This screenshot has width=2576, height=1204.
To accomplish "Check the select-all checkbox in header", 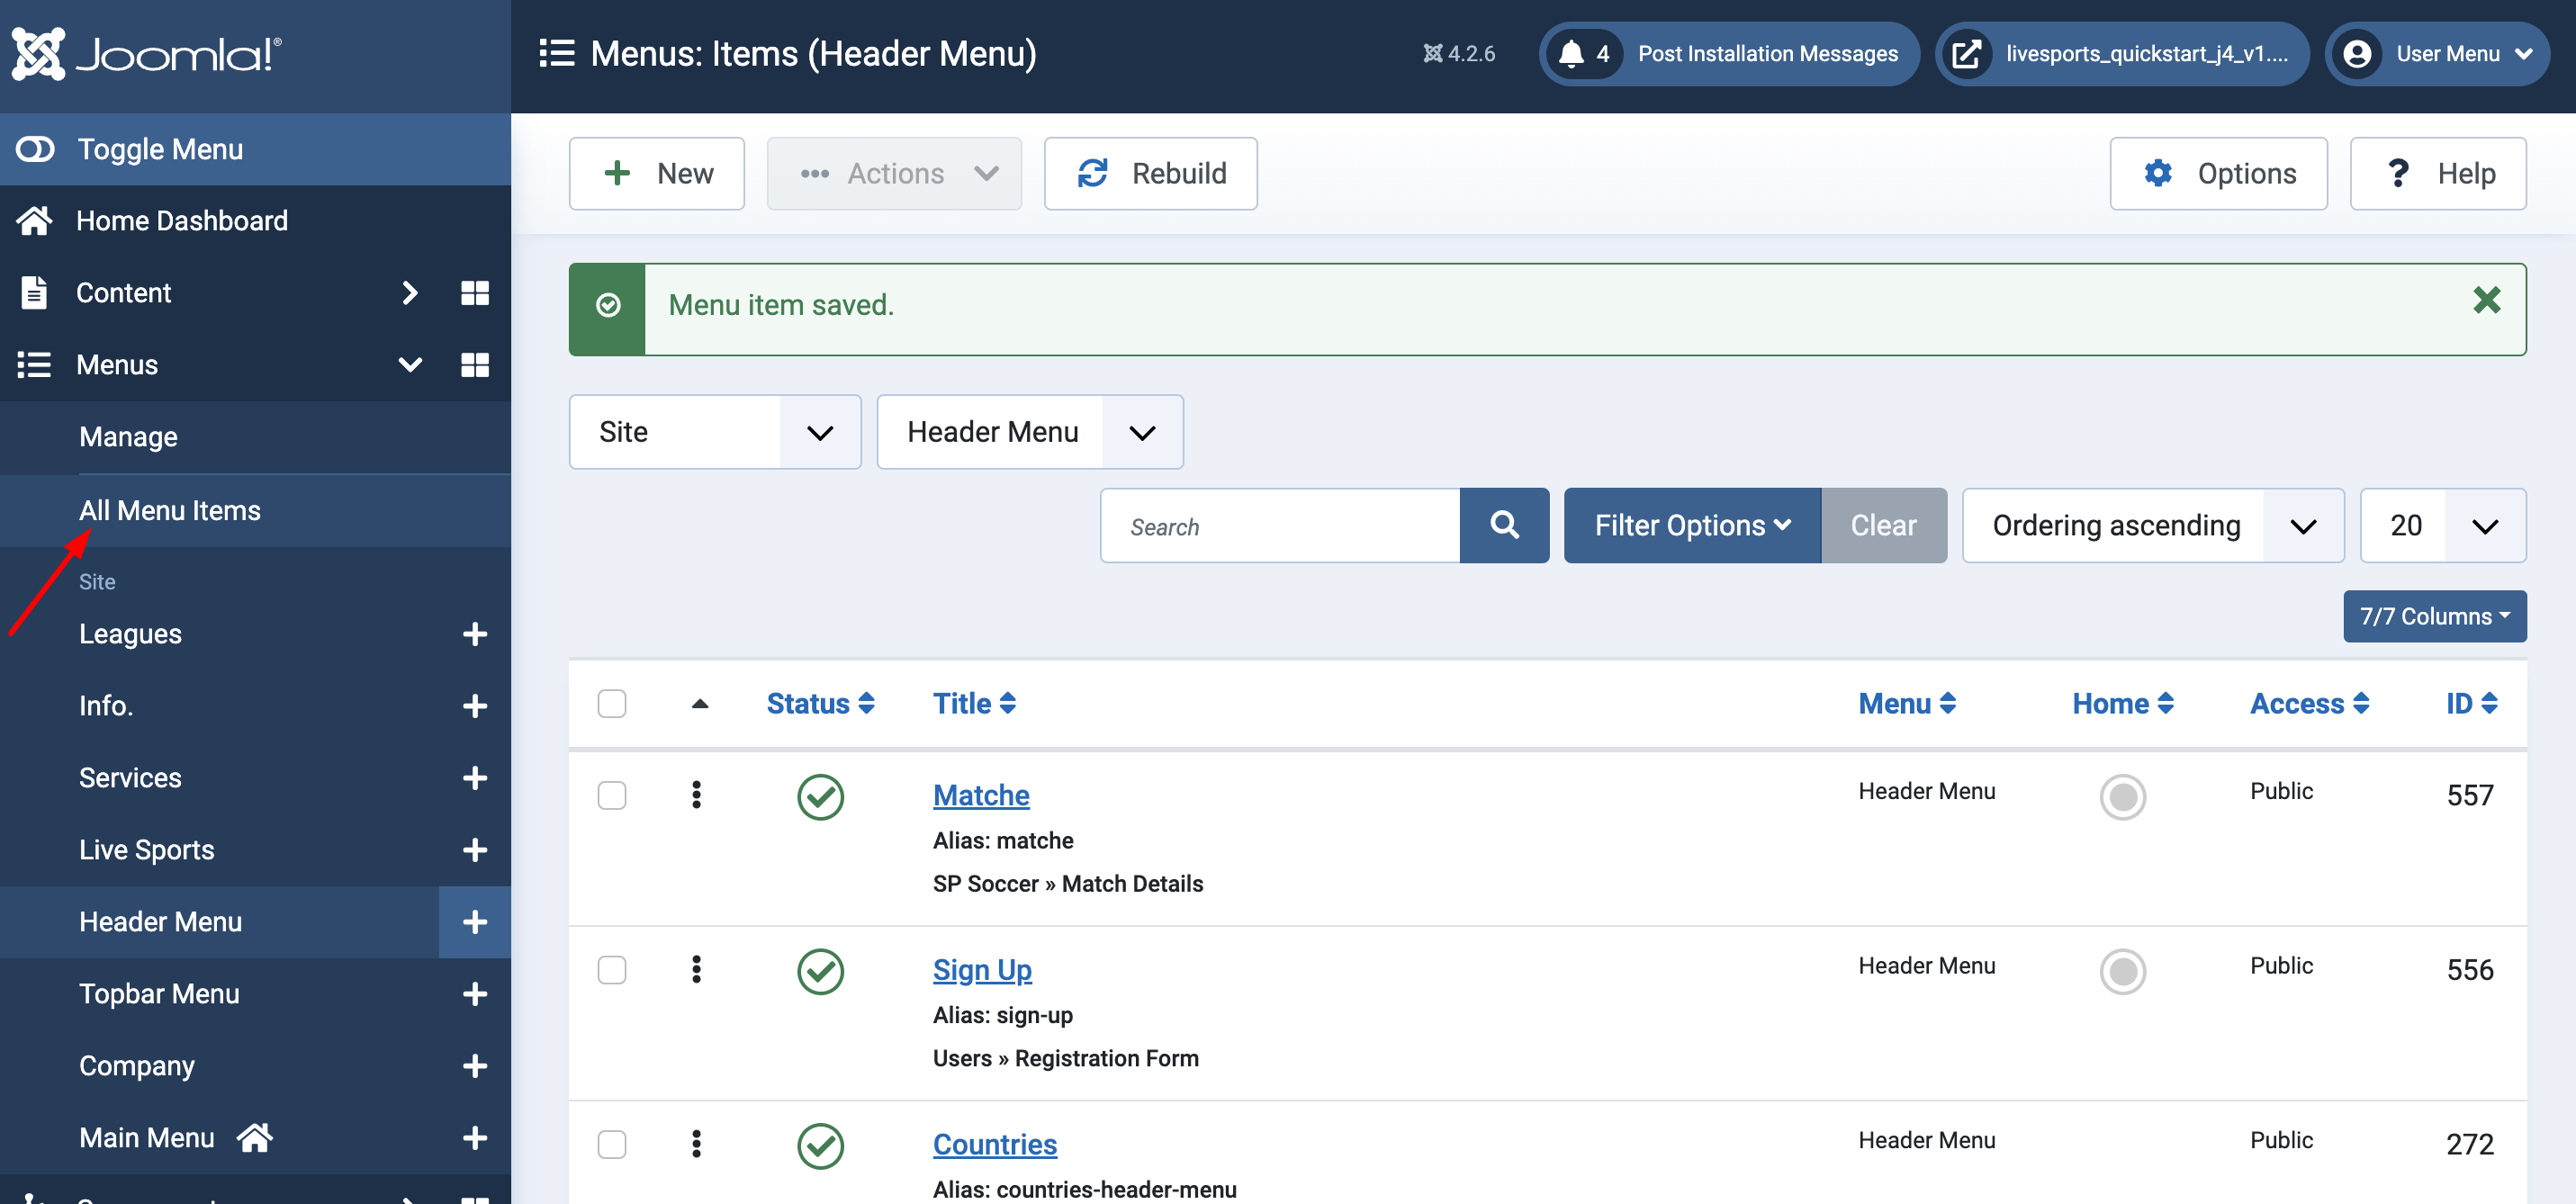I will pyautogui.click(x=612, y=703).
